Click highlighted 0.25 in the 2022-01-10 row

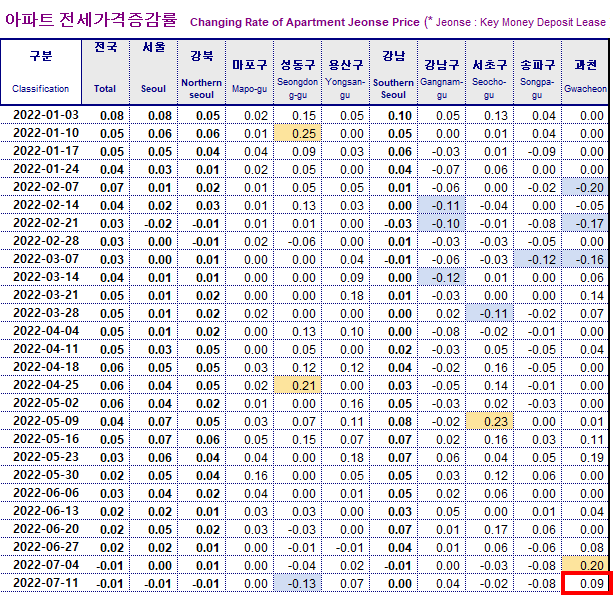[x=298, y=133]
